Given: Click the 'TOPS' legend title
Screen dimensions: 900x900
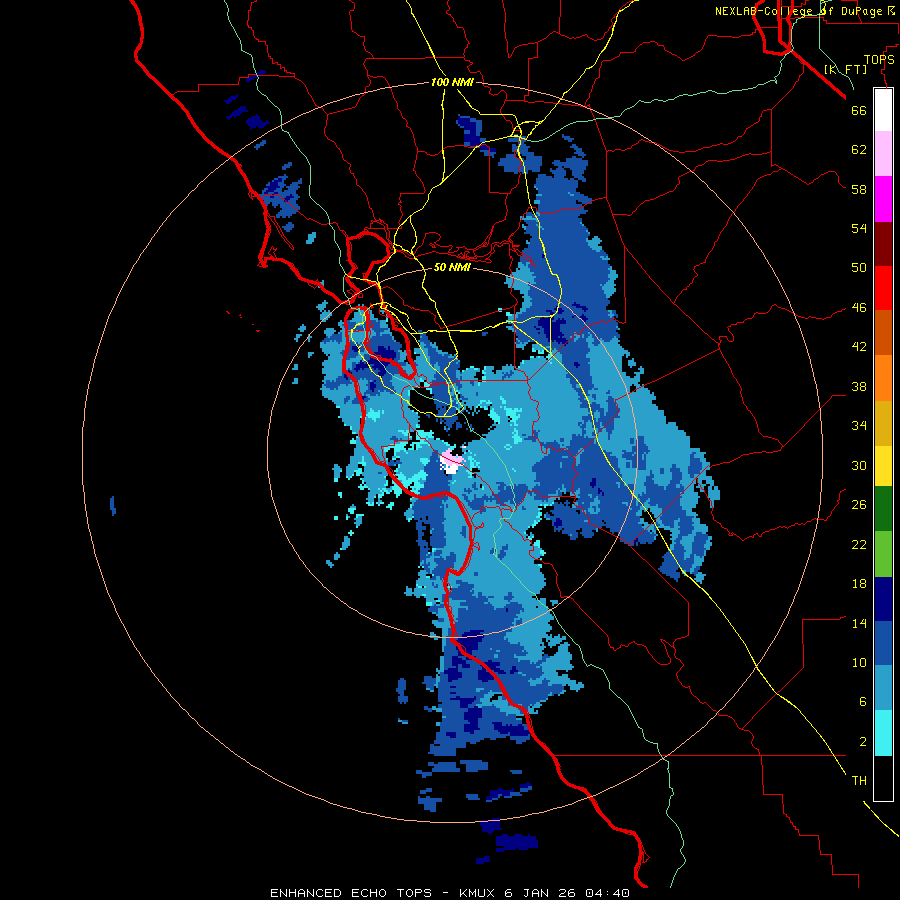Looking at the screenshot, I should (x=879, y=59).
